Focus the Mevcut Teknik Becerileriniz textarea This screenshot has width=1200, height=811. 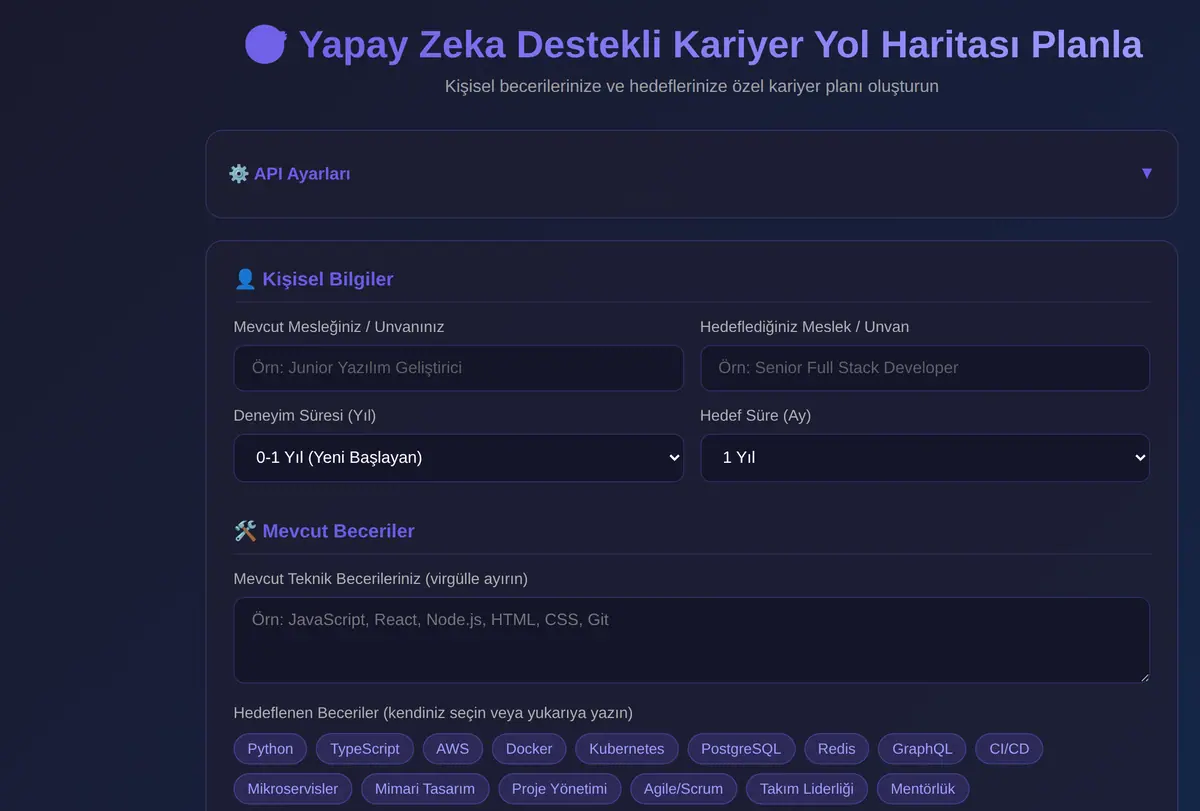click(692, 640)
